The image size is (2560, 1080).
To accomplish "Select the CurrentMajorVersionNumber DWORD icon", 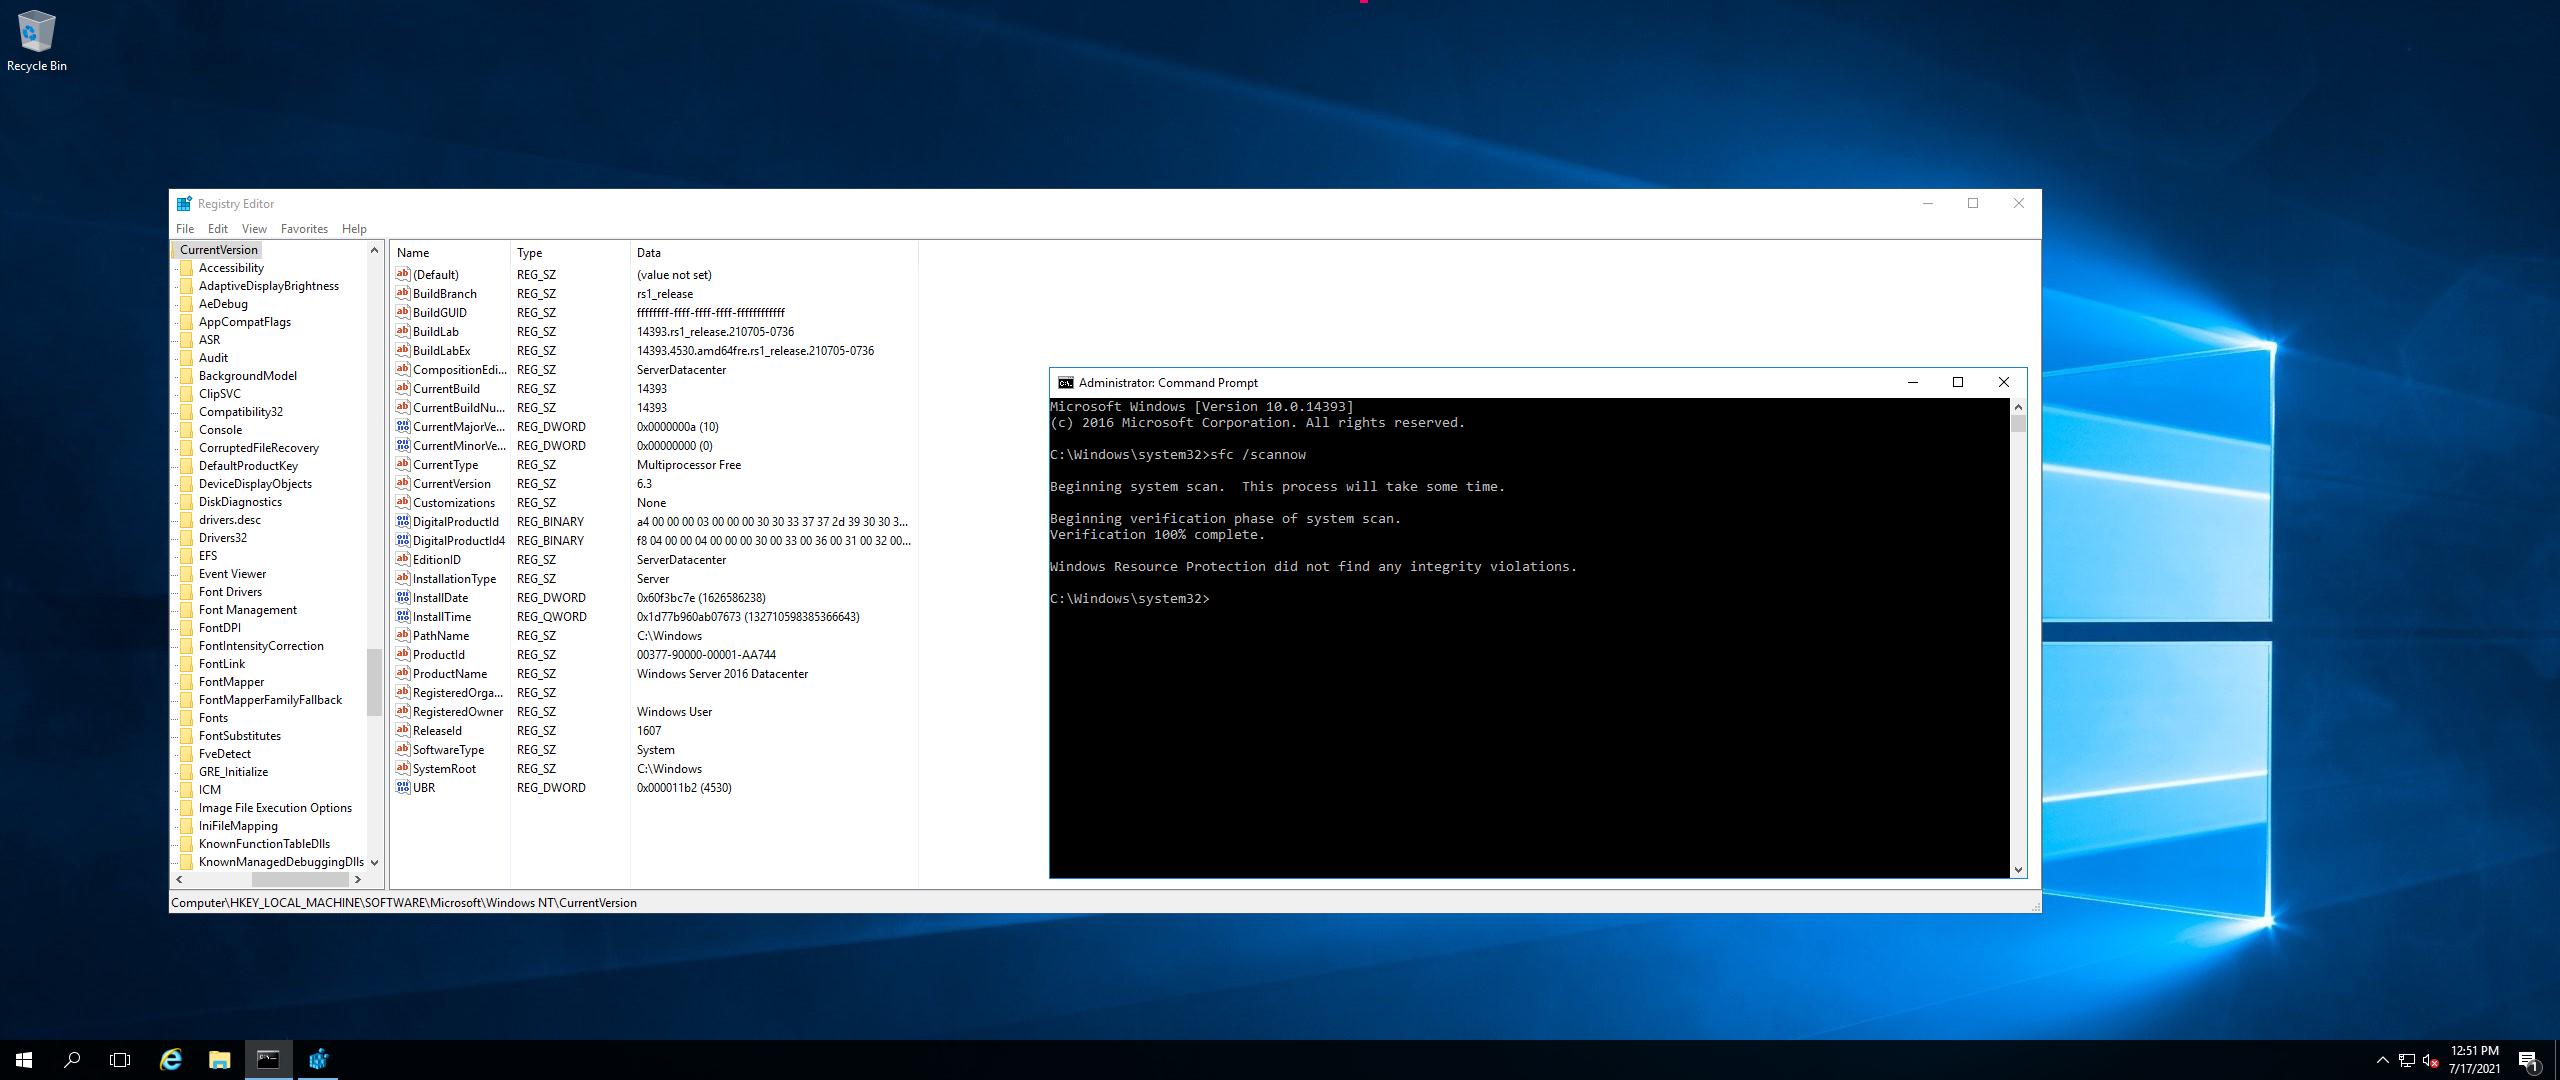I will tap(402, 426).
